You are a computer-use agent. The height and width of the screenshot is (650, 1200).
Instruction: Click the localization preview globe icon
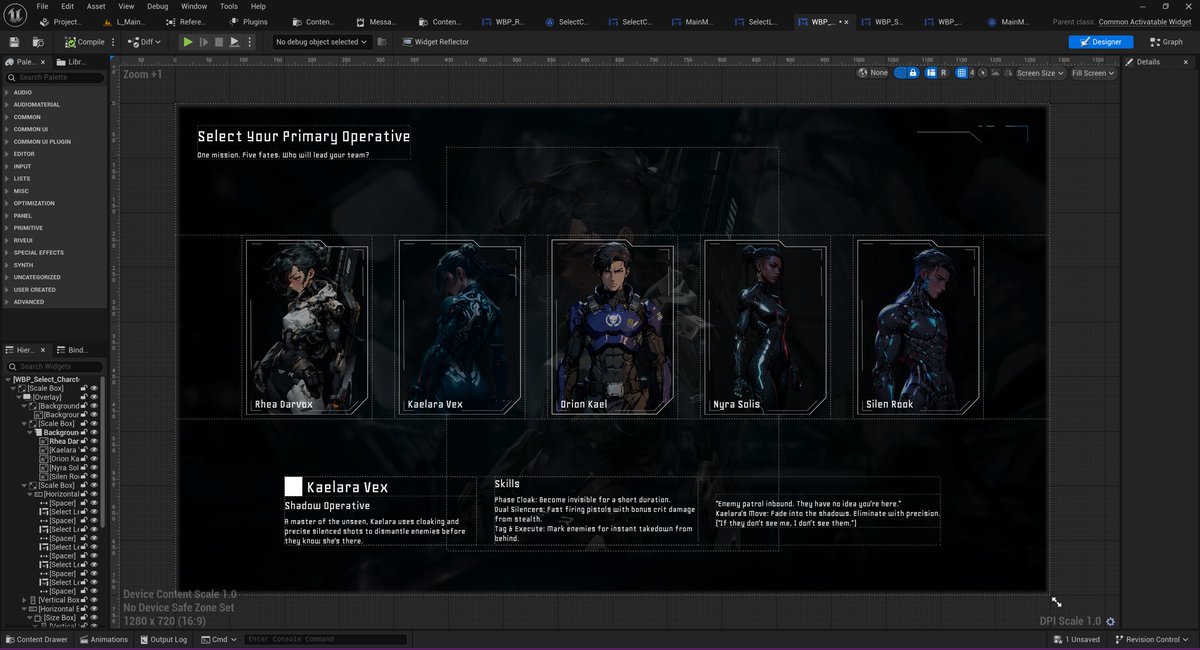click(865, 73)
